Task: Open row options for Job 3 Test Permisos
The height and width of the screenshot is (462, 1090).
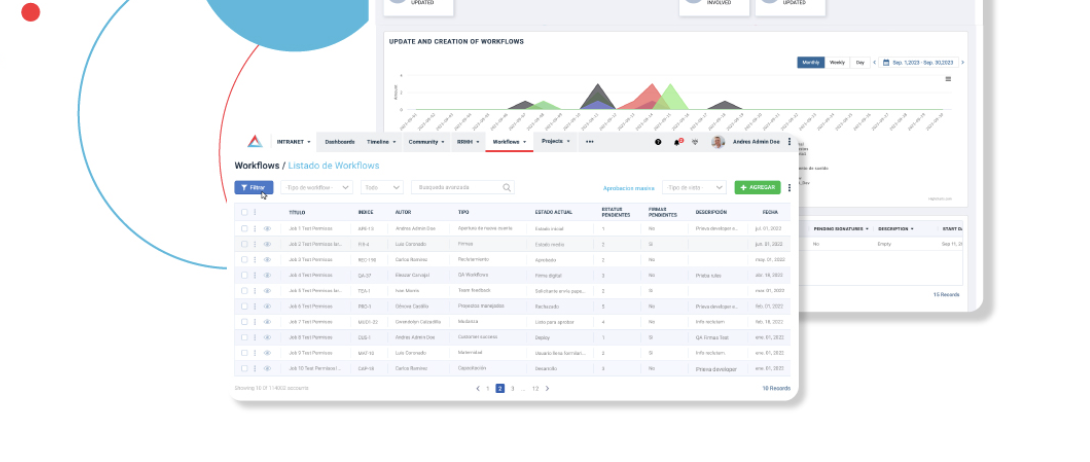Action: pyautogui.click(x=255, y=260)
